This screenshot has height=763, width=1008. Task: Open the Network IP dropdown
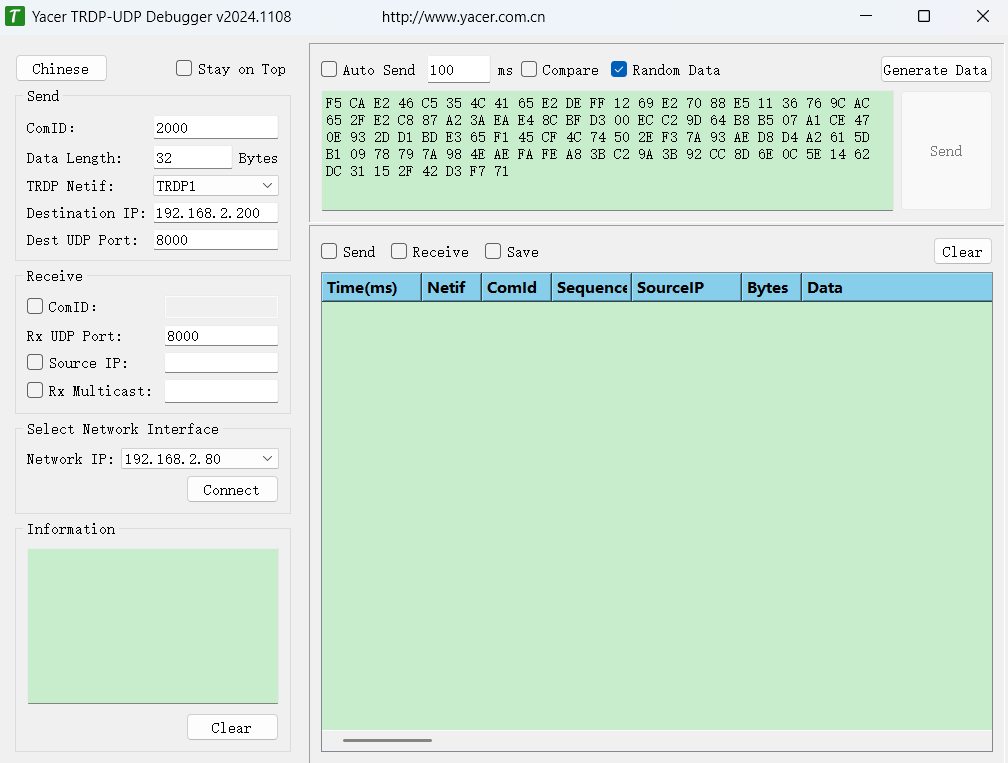click(x=268, y=458)
